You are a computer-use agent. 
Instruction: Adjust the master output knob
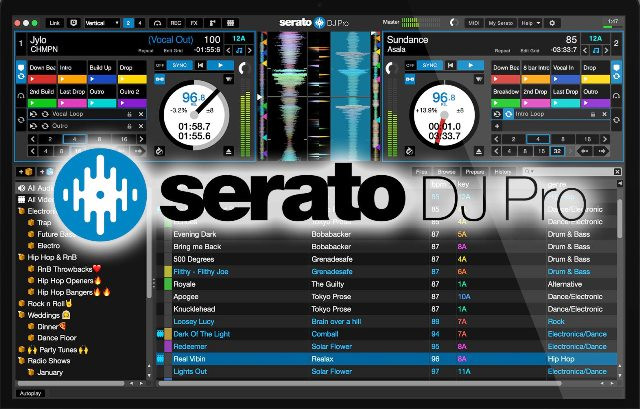tap(453, 23)
